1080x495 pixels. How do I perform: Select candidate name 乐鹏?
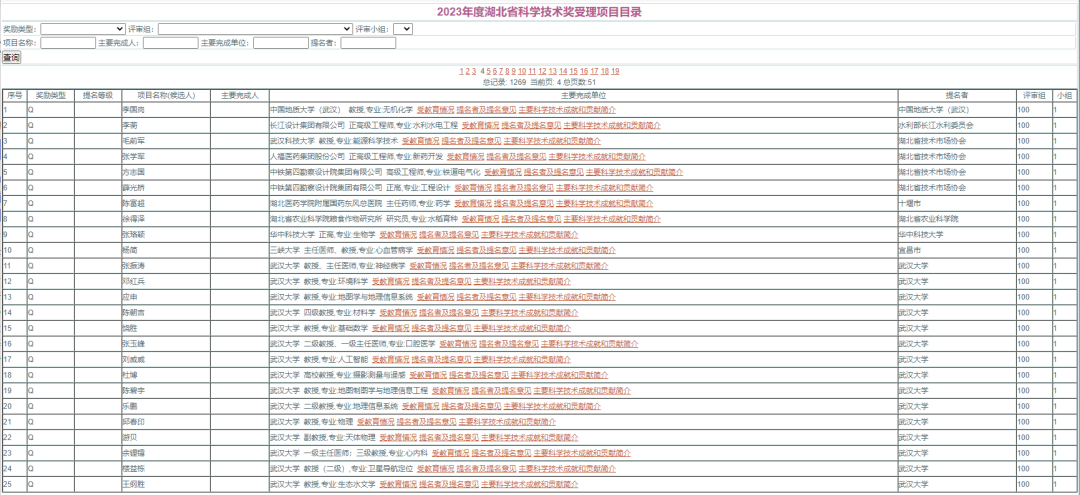129,406
